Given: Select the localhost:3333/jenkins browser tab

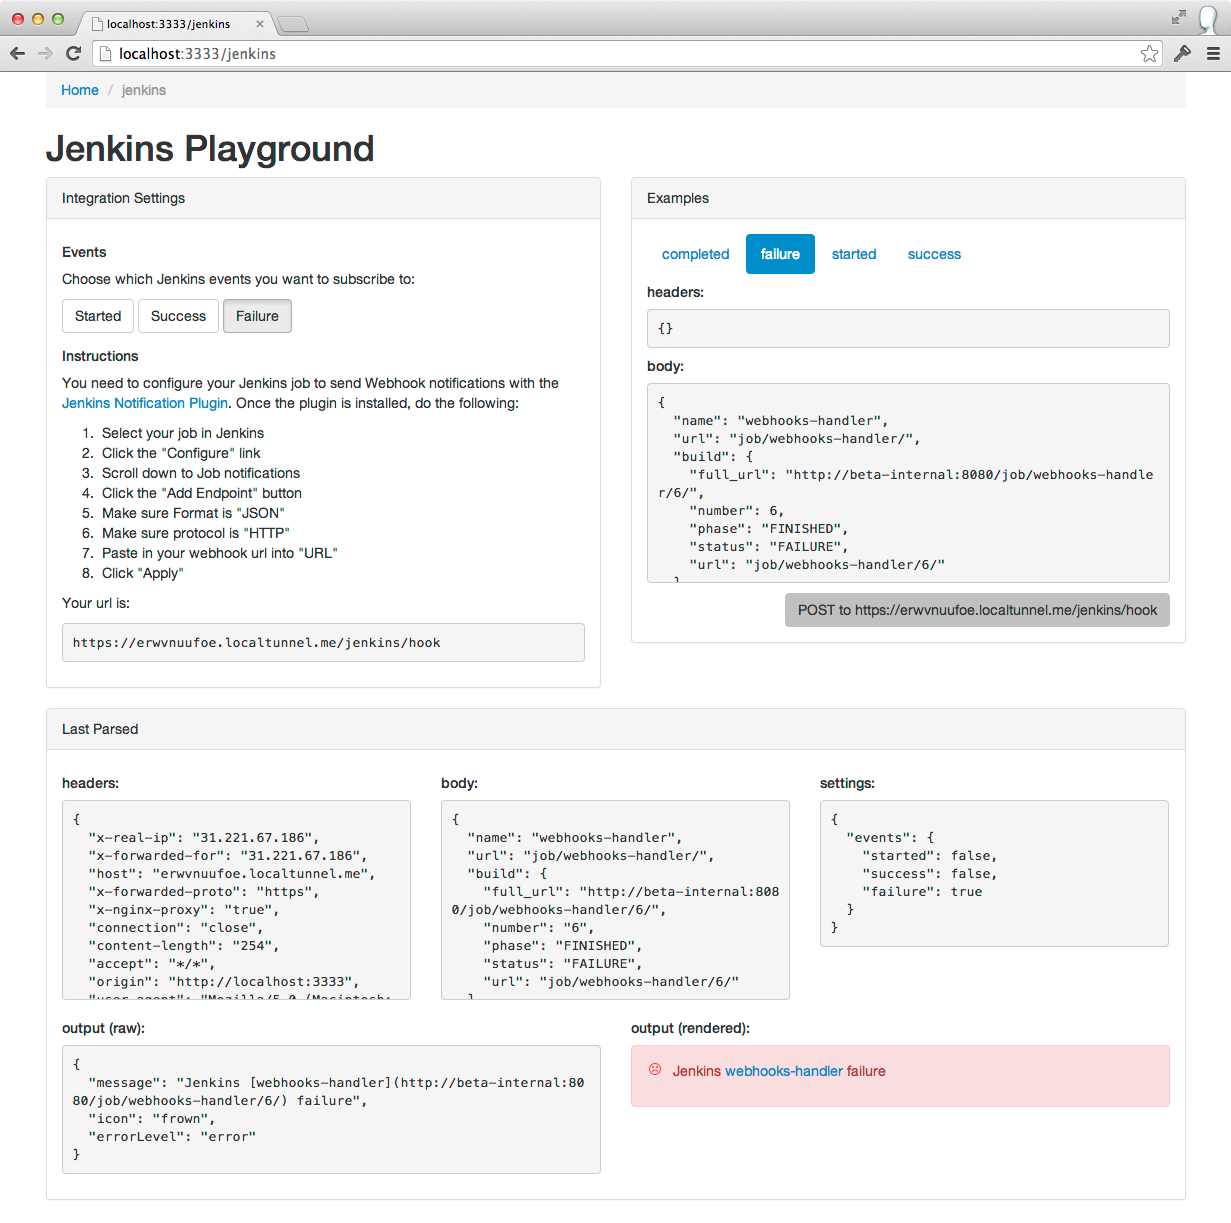Looking at the screenshot, I should [175, 24].
